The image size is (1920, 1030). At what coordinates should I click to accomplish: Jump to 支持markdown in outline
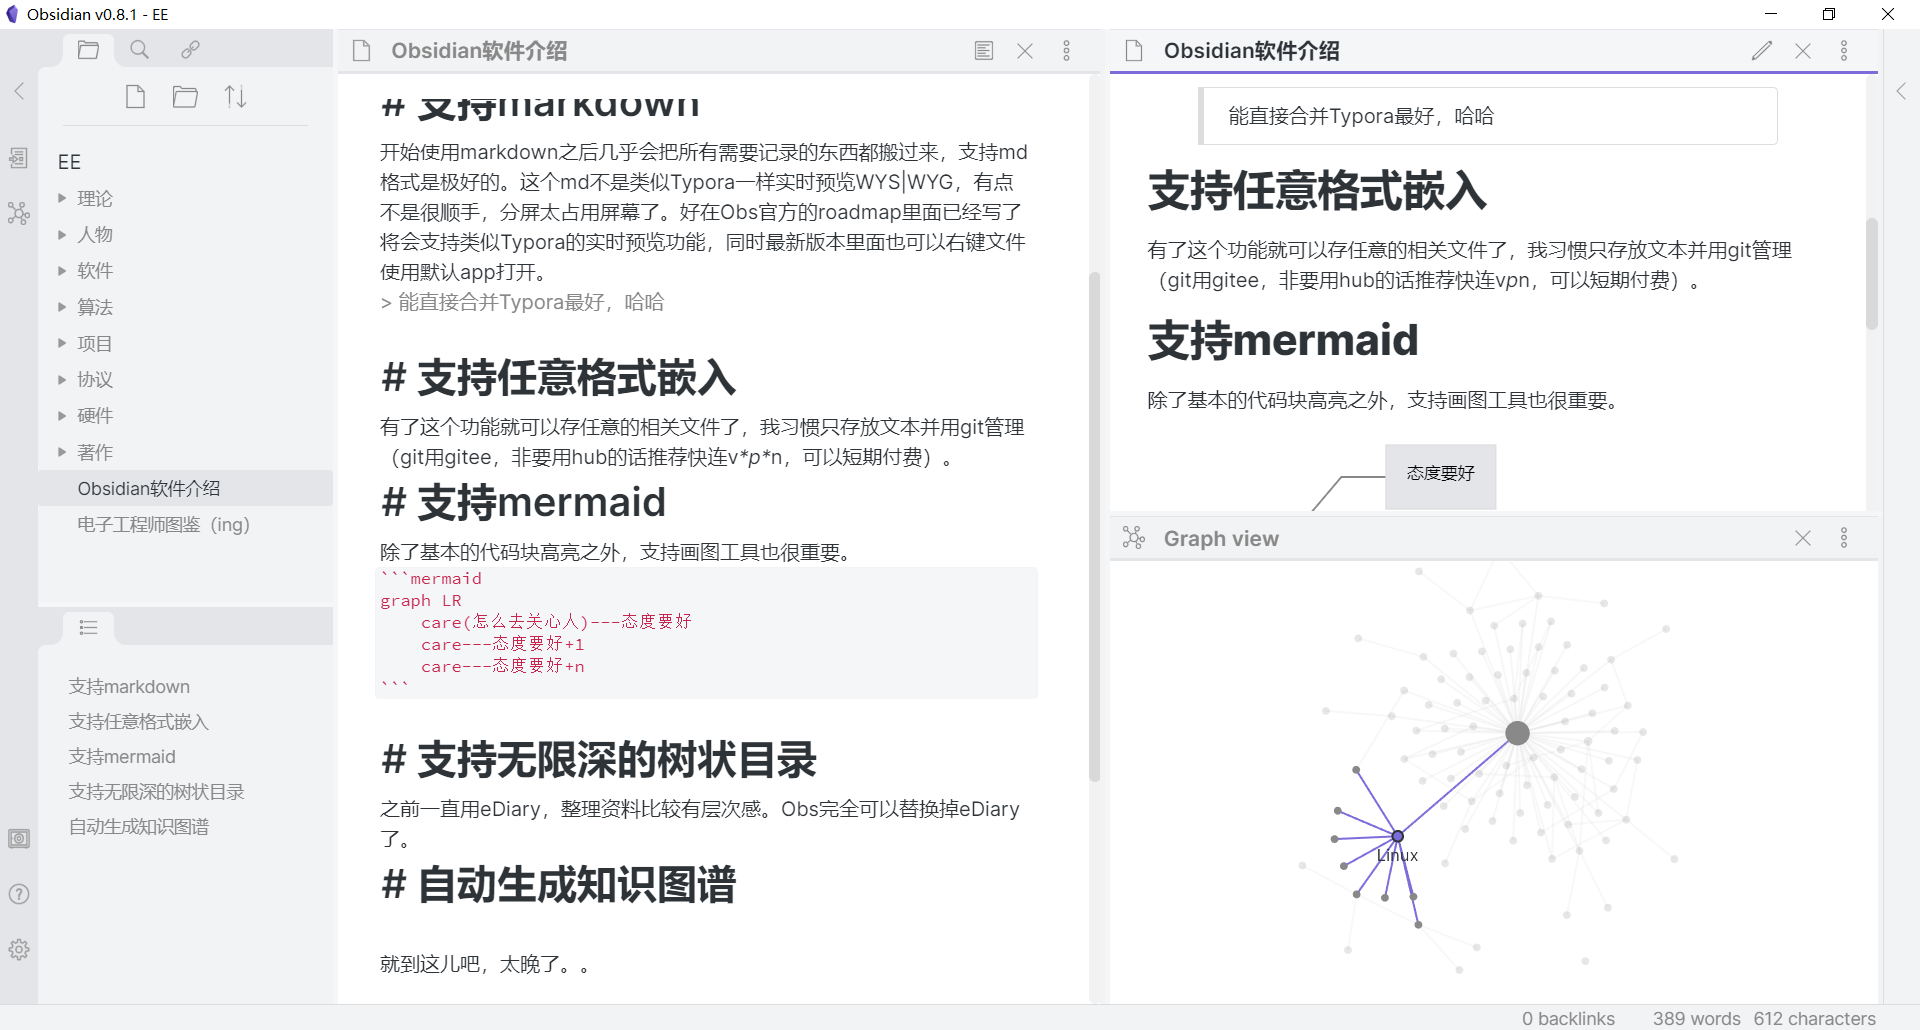click(x=129, y=686)
